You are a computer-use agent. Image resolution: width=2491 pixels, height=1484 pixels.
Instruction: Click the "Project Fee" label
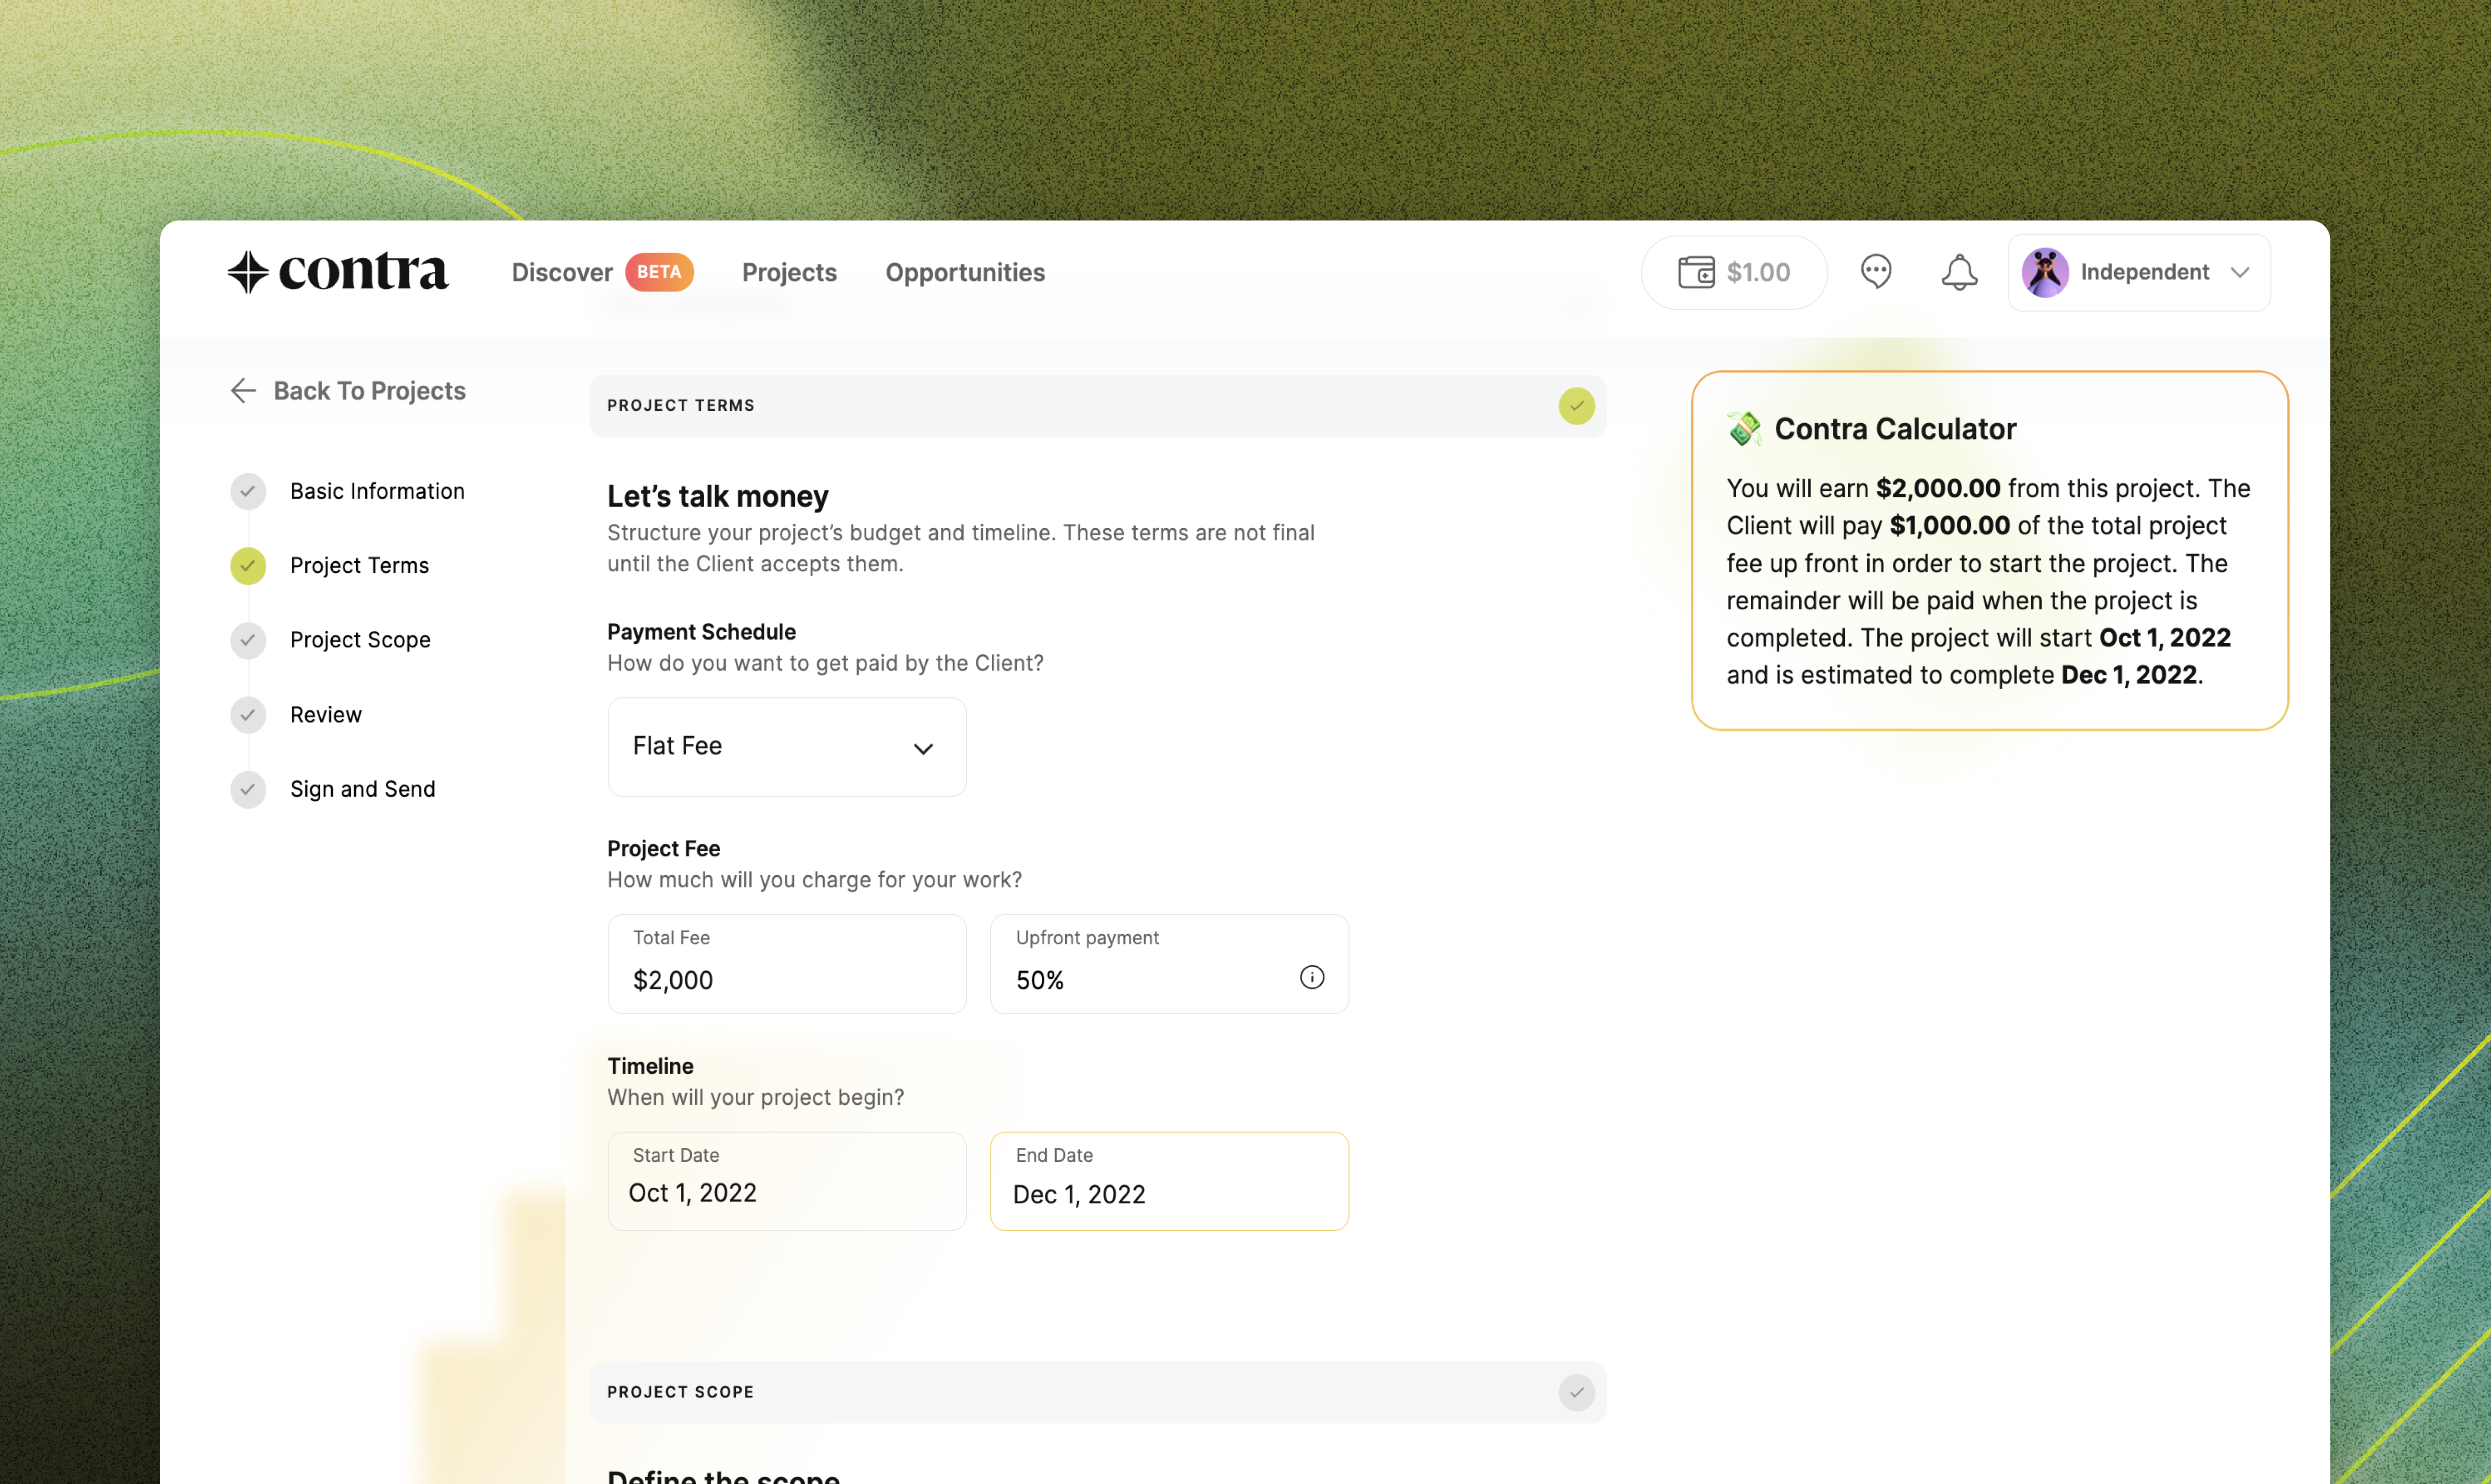663,849
